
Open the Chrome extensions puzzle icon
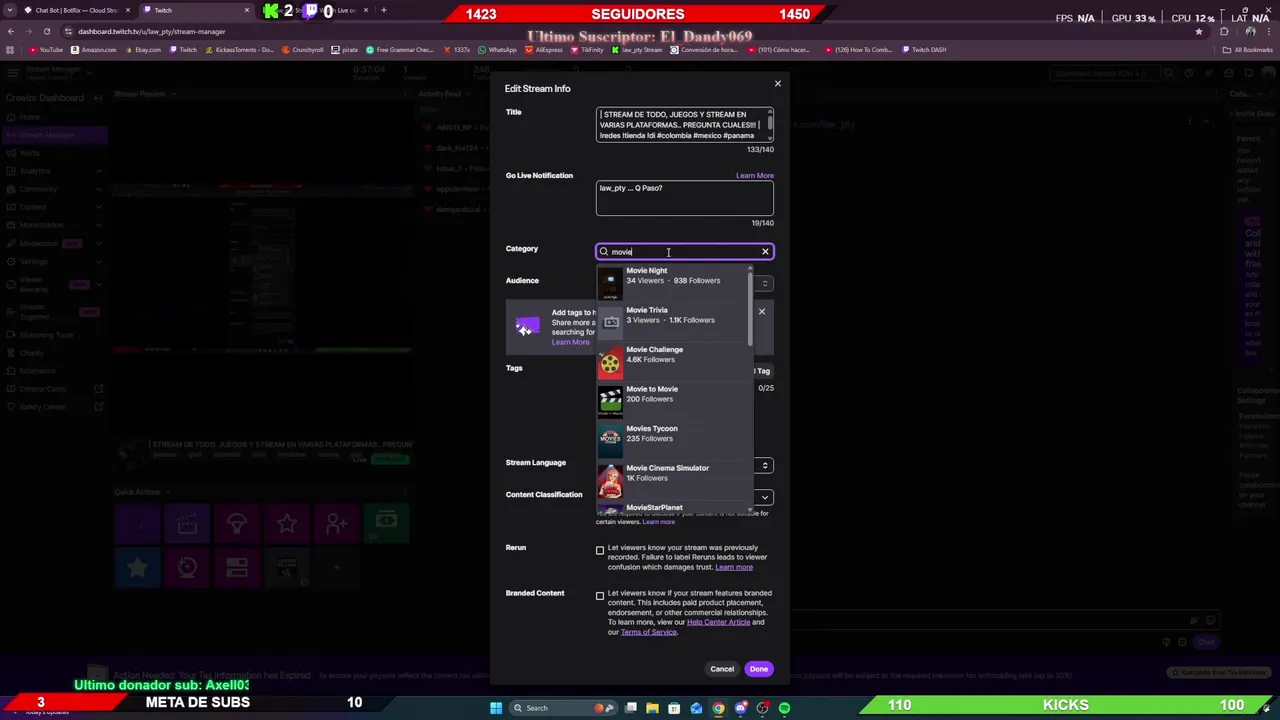[x=1224, y=31]
